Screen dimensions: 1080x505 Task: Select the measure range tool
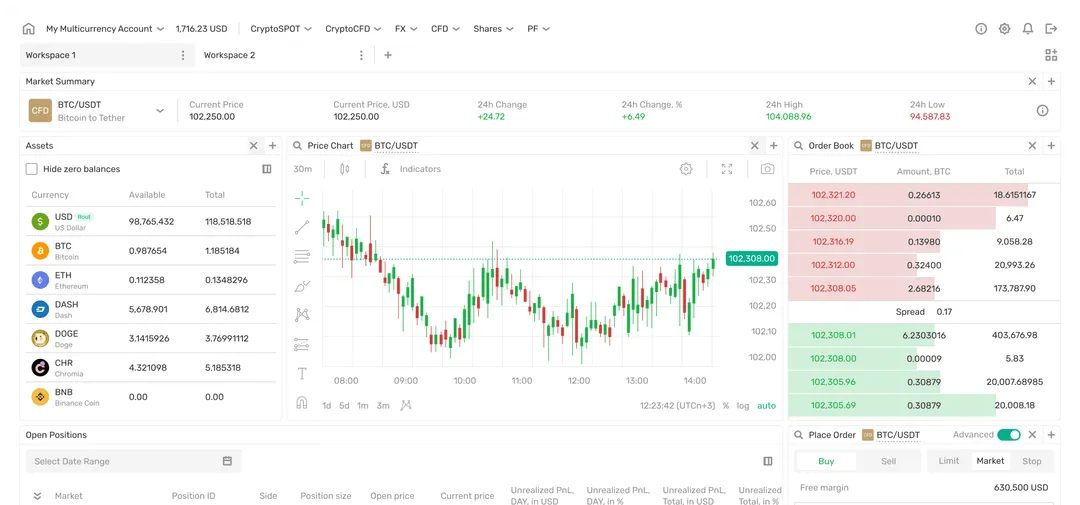pyautogui.click(x=302, y=344)
